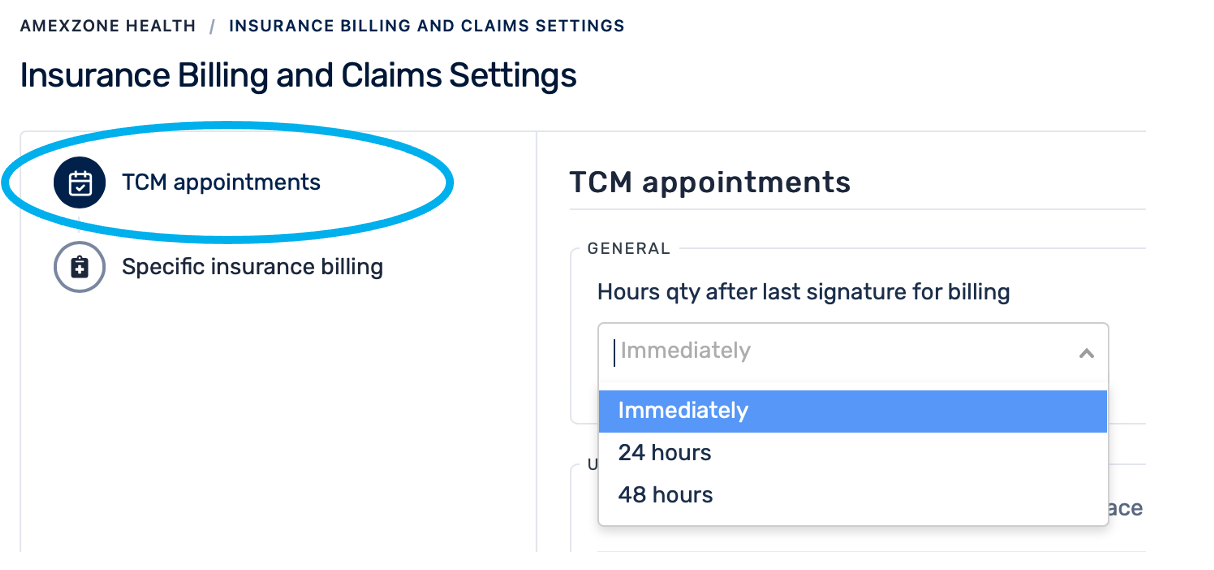Click empty sidebar area below Specific insurance billing
This screenshot has width=1214, height=570.
[x=278, y=420]
